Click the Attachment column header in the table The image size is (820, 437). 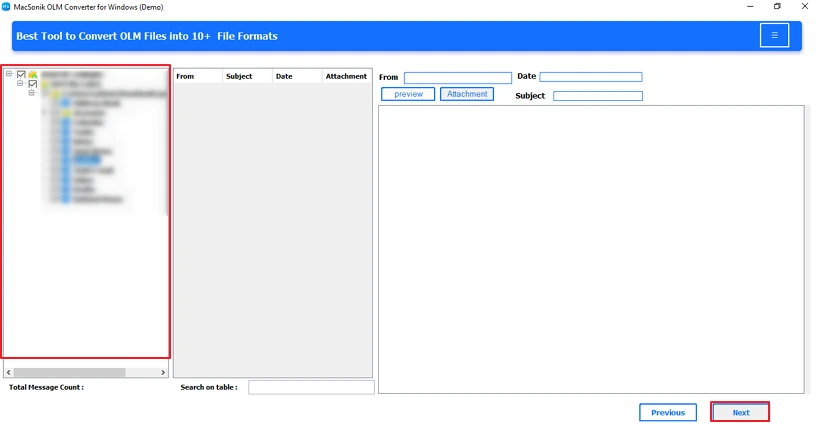(x=346, y=76)
